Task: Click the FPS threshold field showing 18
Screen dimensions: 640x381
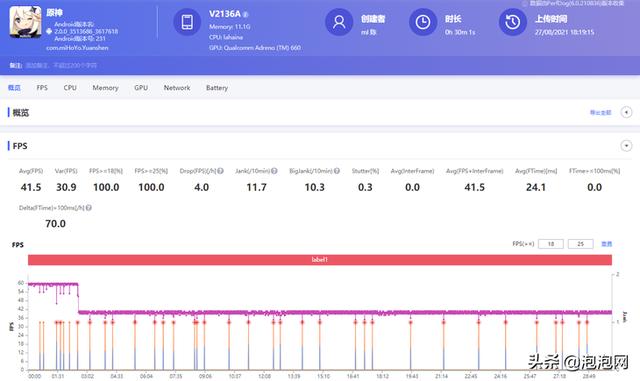Action: coord(551,244)
